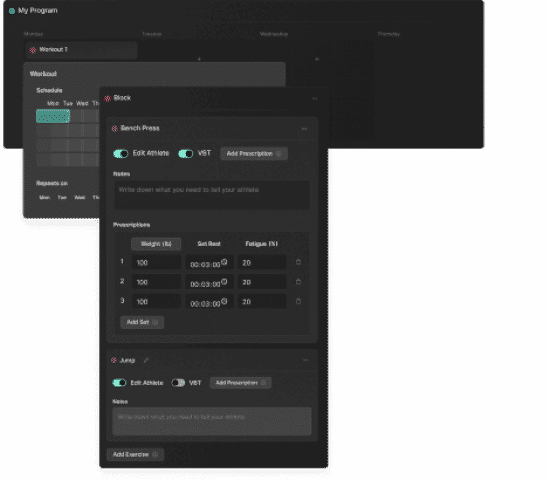Viewport: 547px width, 480px height.
Task: Delete prescription set 3 with trash icon
Action: tap(298, 301)
